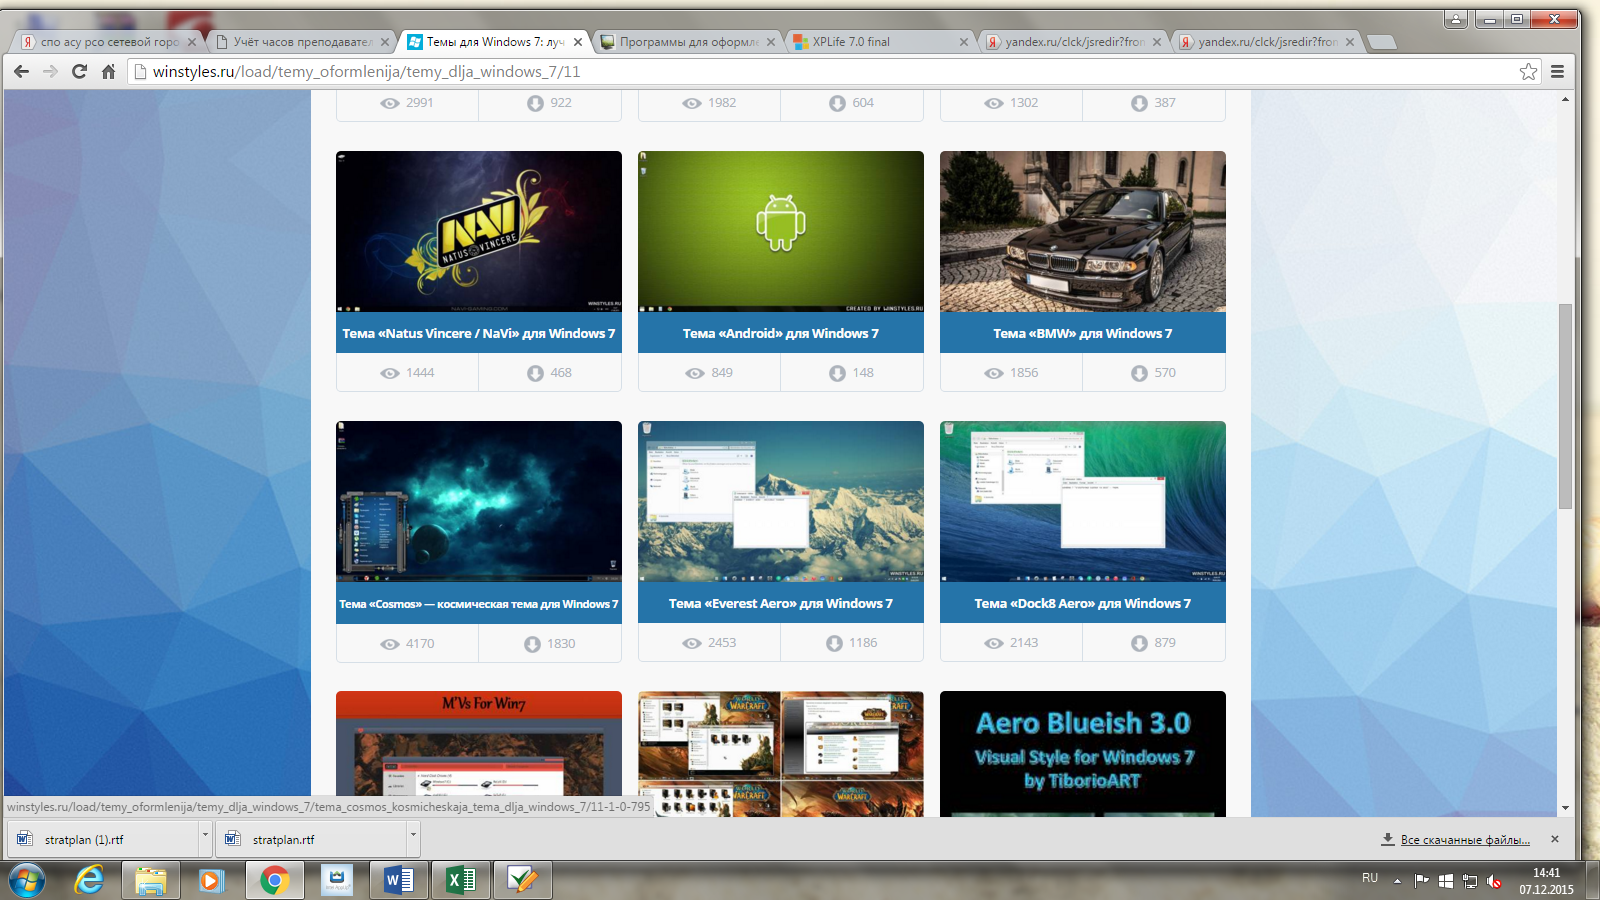Open Microsoft Excel from taskbar
Image resolution: width=1600 pixels, height=900 pixels.
coord(461,880)
